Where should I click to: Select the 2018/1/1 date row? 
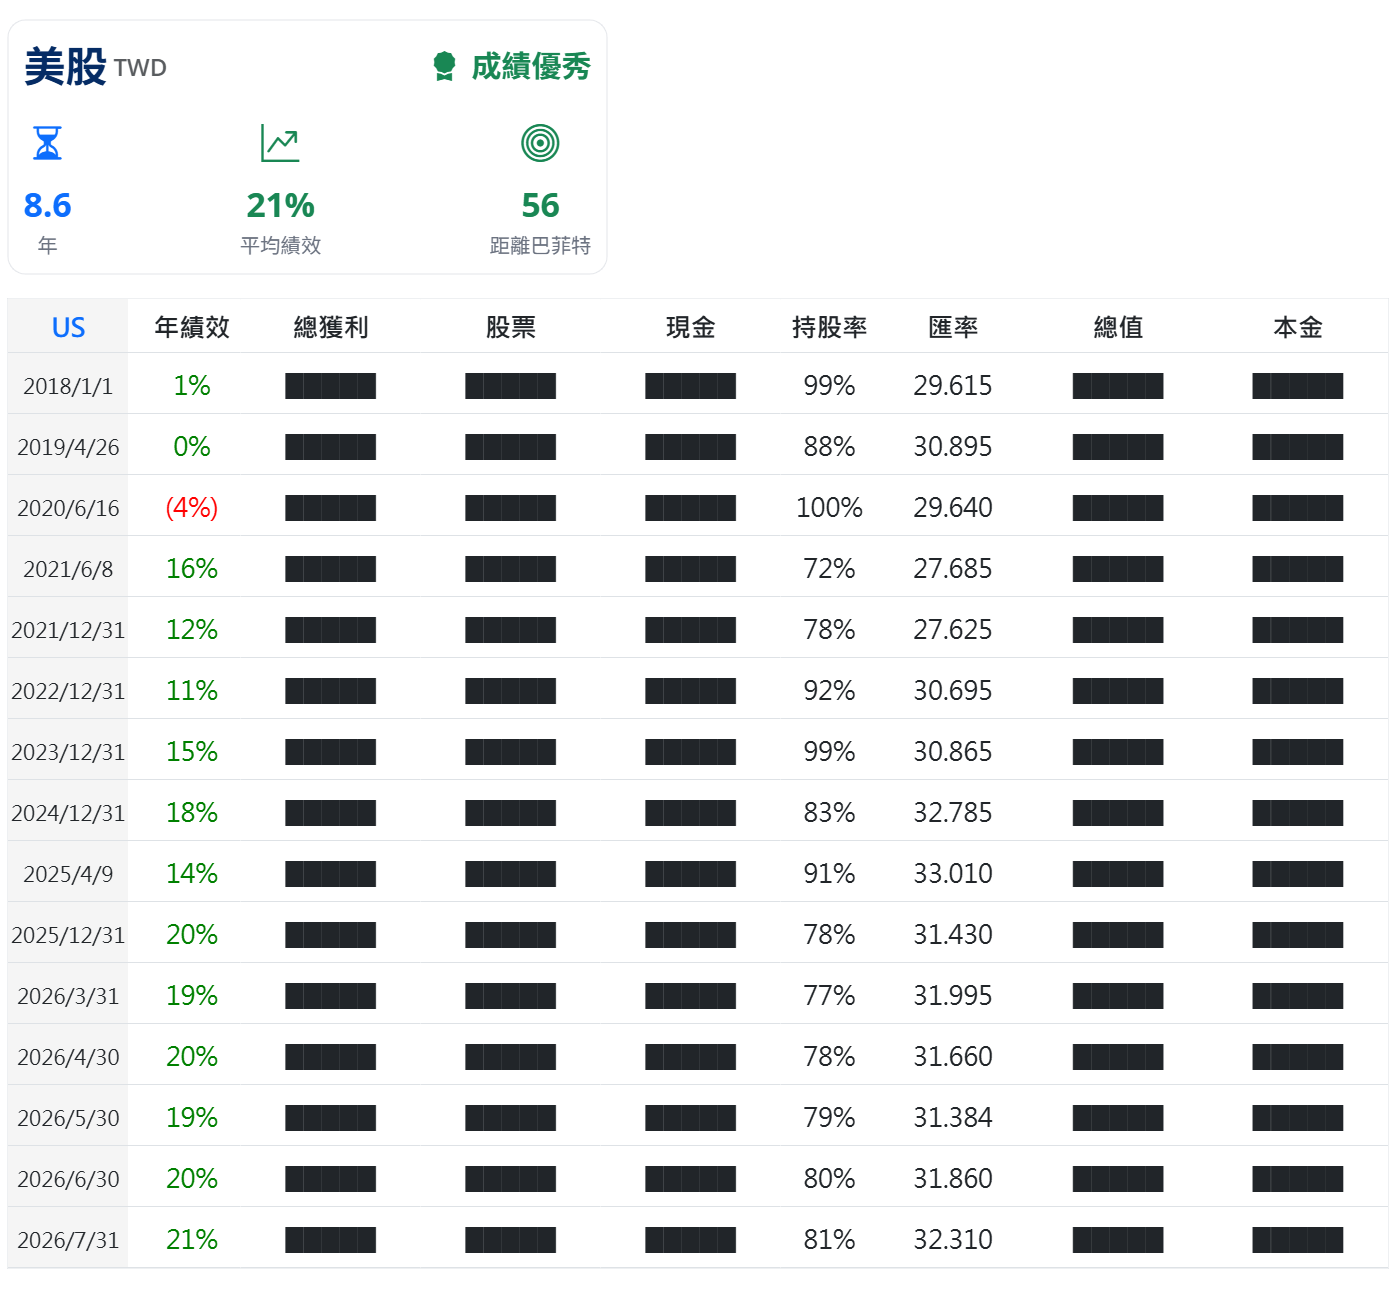pyautogui.click(x=698, y=385)
